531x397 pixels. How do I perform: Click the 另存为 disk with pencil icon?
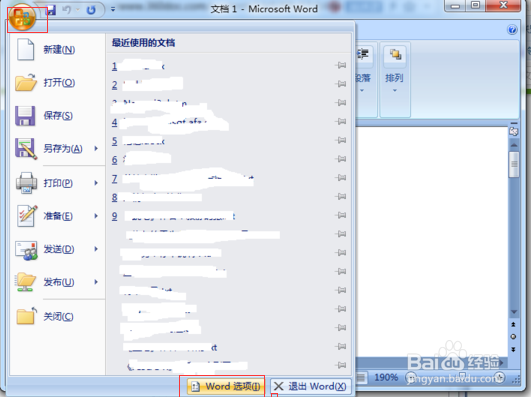pyautogui.click(x=26, y=149)
